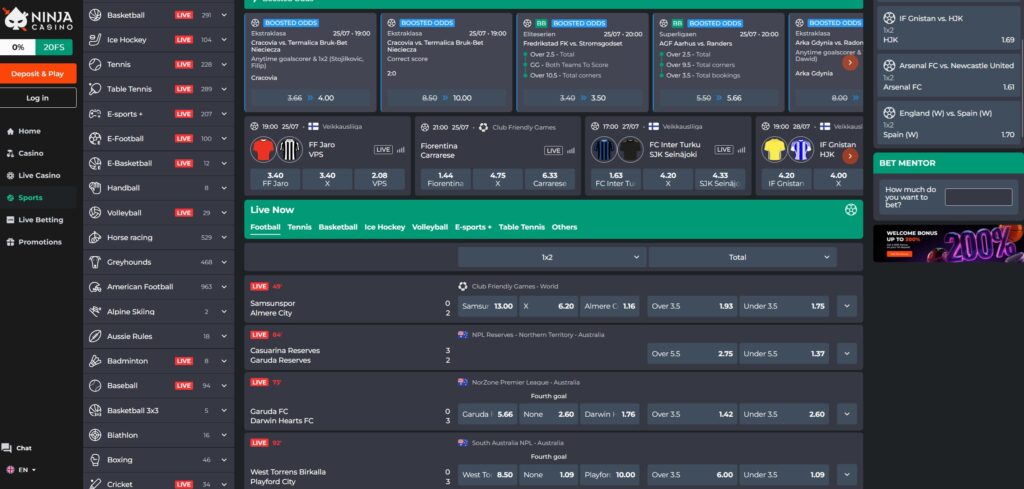Choose the Handball icon
1024x489 pixels.
point(95,188)
